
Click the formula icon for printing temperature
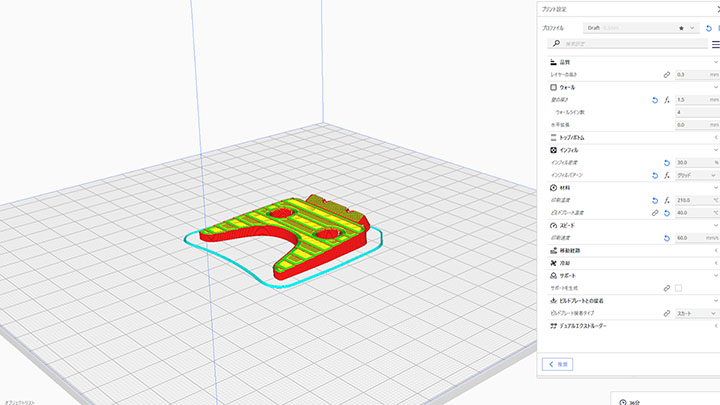666,200
